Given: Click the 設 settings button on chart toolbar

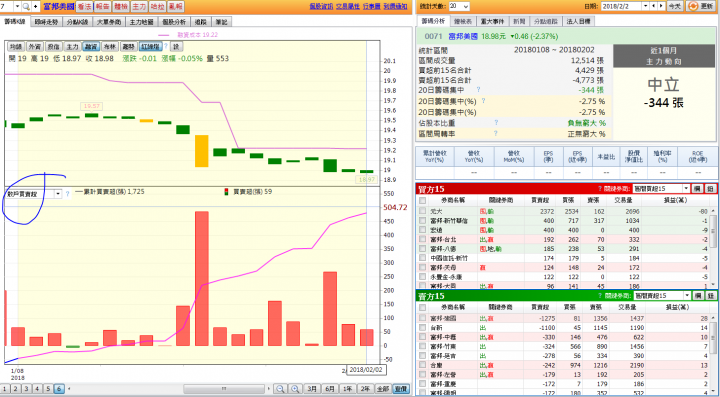Looking at the screenshot, I should point(177,46).
